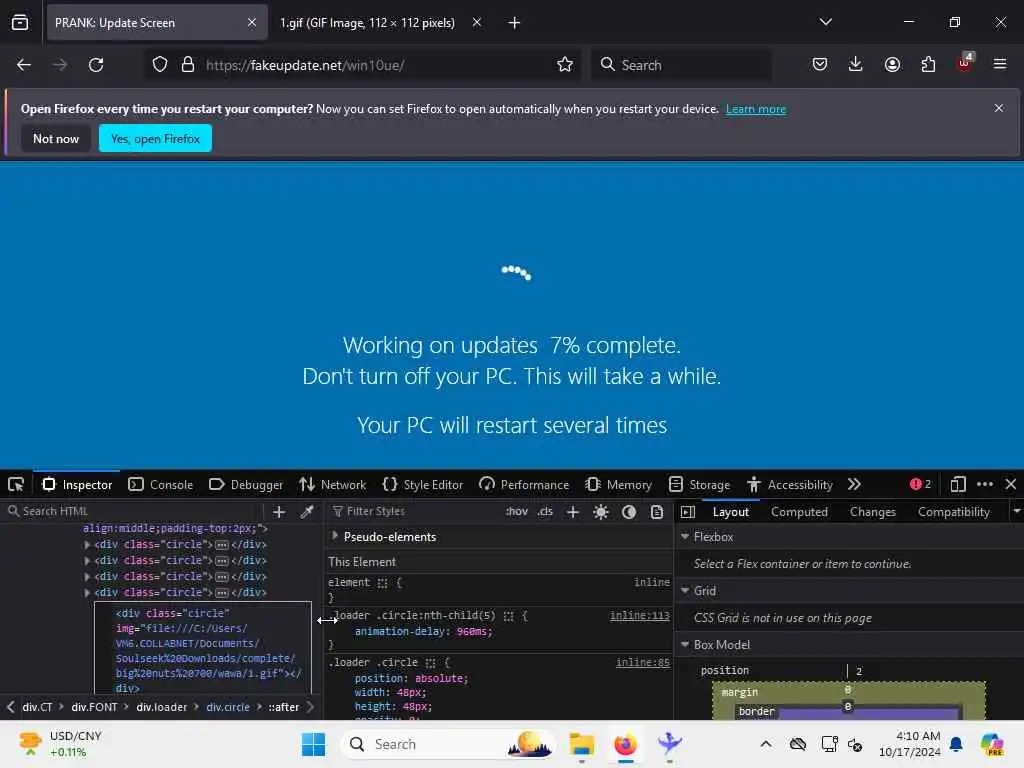Image resolution: width=1024 pixels, height=768 pixels.
Task: Open the Pocket save icon
Action: (820, 64)
